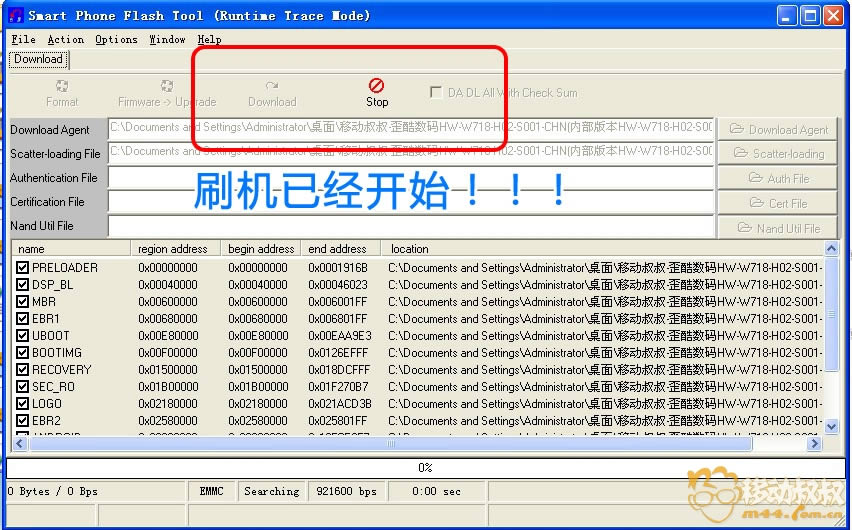Image resolution: width=852 pixels, height=530 pixels.
Task: Click the Auth File folder button
Action: [778, 178]
